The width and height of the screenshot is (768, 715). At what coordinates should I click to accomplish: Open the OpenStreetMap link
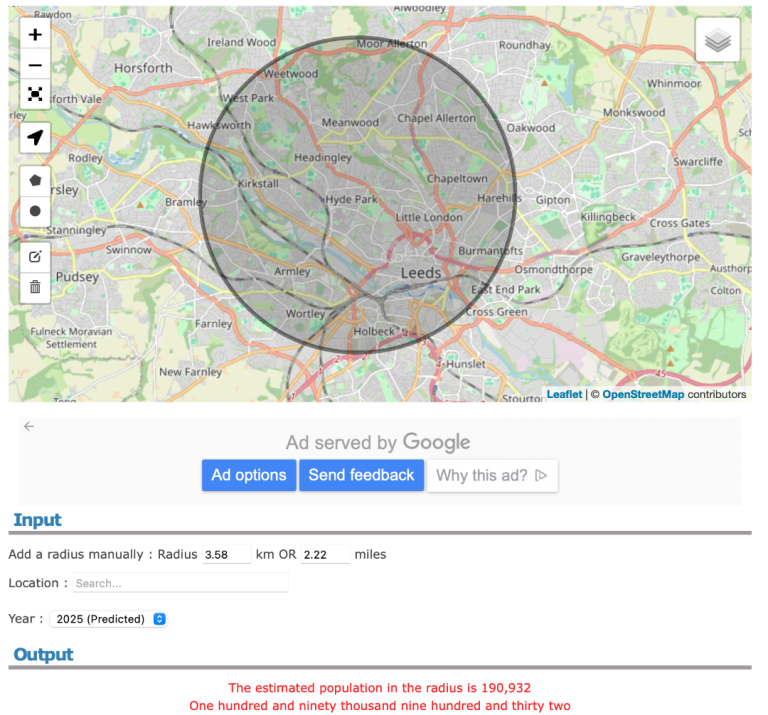pos(643,394)
